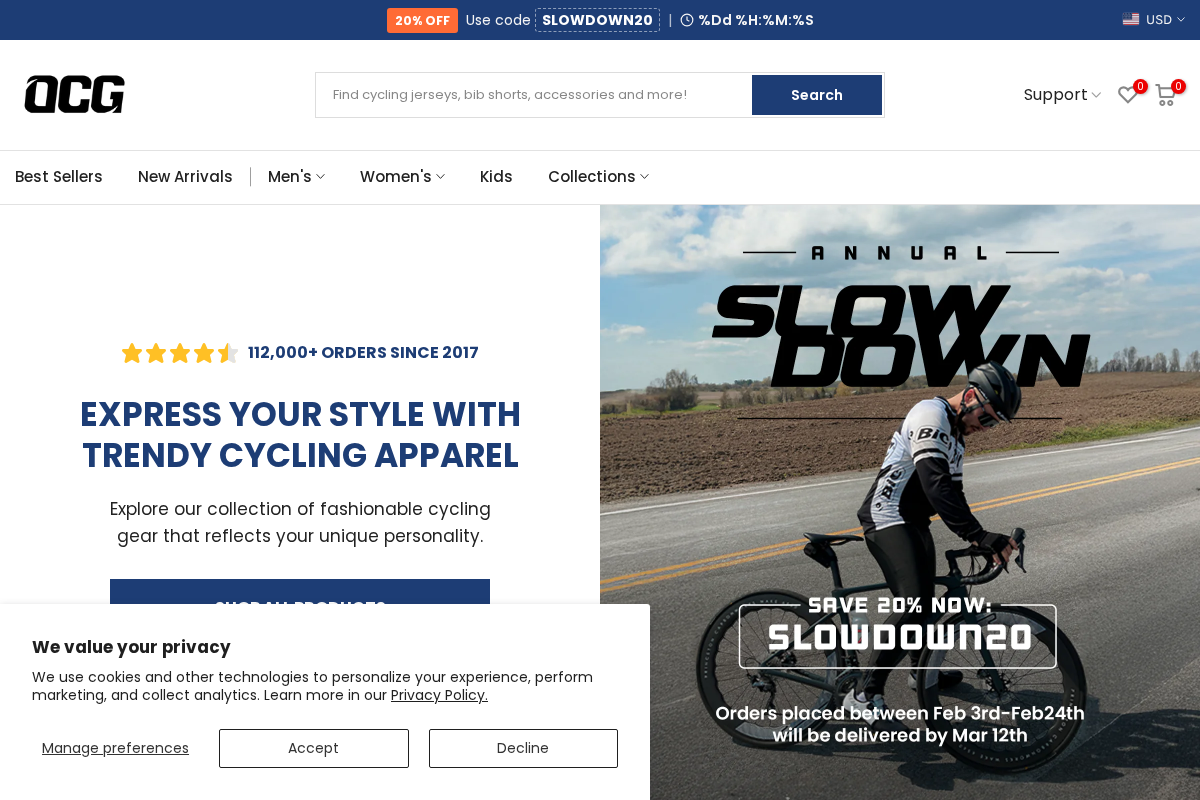The width and height of the screenshot is (1200, 800).
Task: Open the New Arrivals page
Action: [x=185, y=177]
